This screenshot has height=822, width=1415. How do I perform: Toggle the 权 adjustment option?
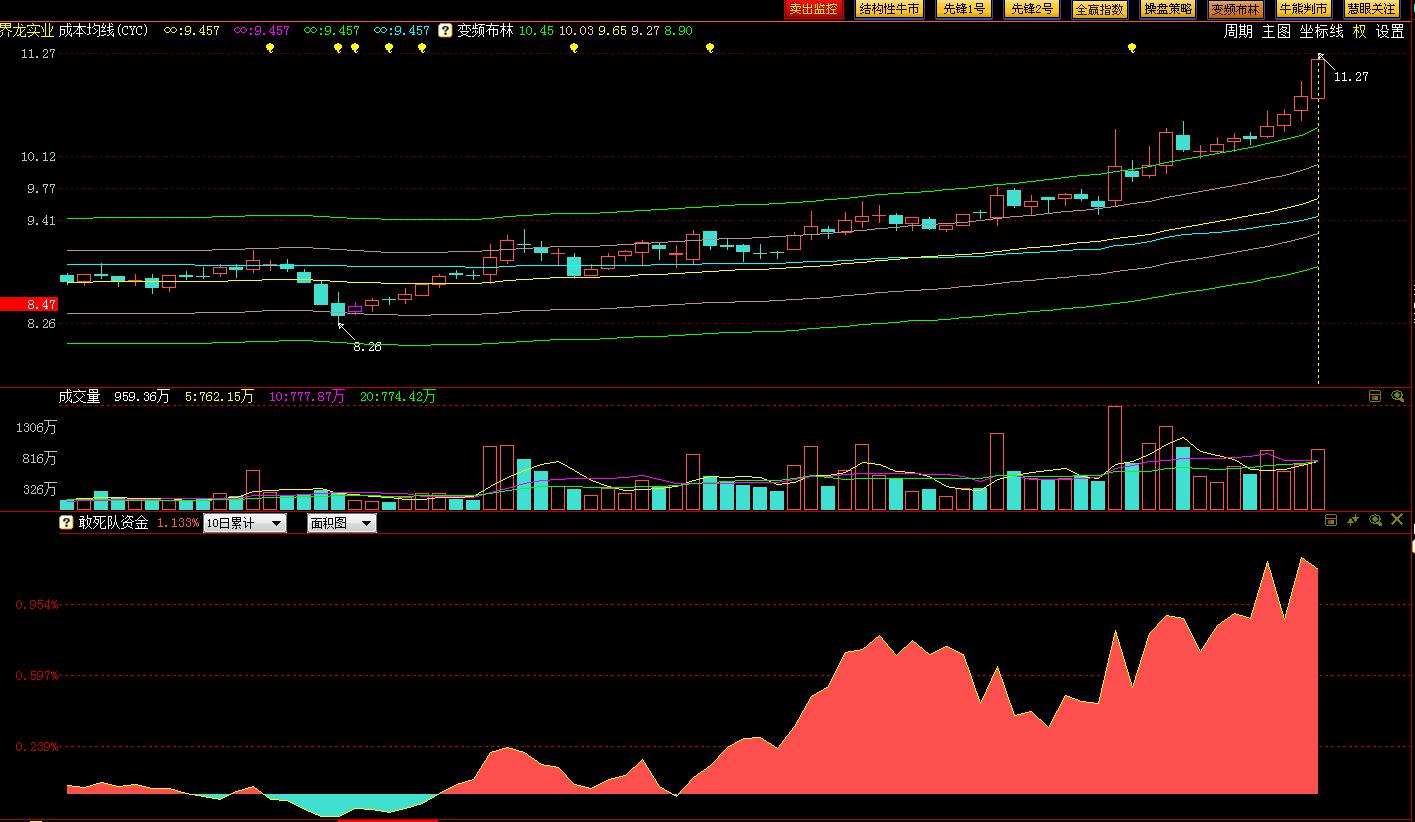[x=1359, y=31]
